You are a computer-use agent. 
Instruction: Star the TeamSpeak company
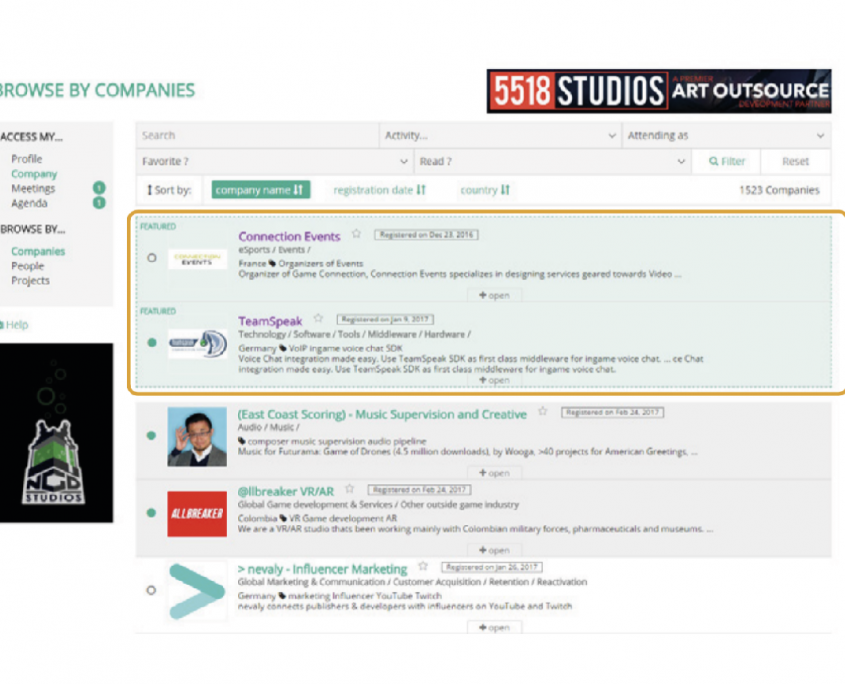(x=318, y=318)
